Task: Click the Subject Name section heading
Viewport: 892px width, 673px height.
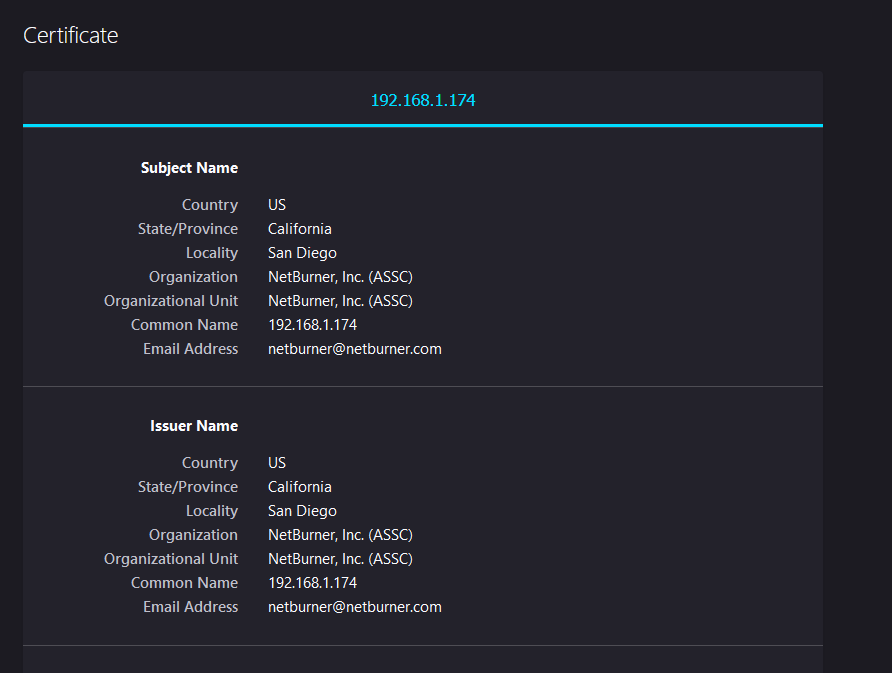Action: point(189,168)
